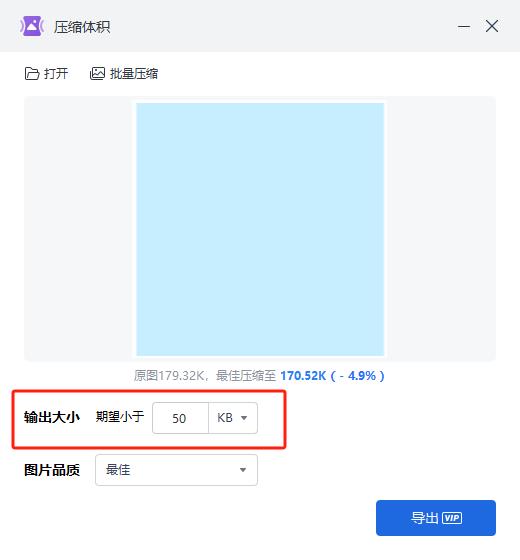Click the arrow beside KB unit
This screenshot has height=560, width=520.
244,418
